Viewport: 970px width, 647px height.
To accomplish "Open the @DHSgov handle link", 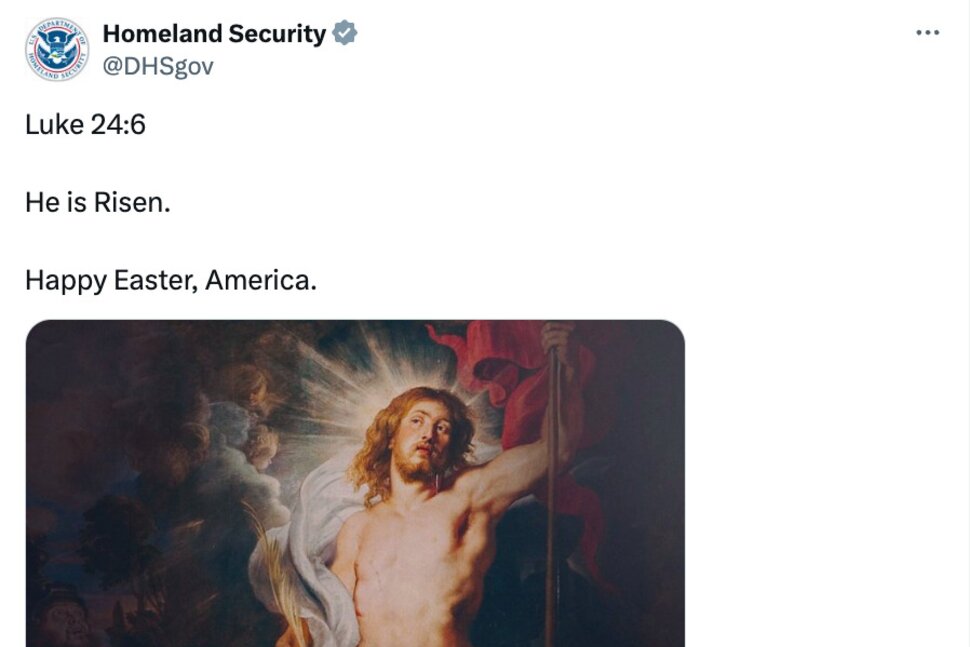I will 158,67.
